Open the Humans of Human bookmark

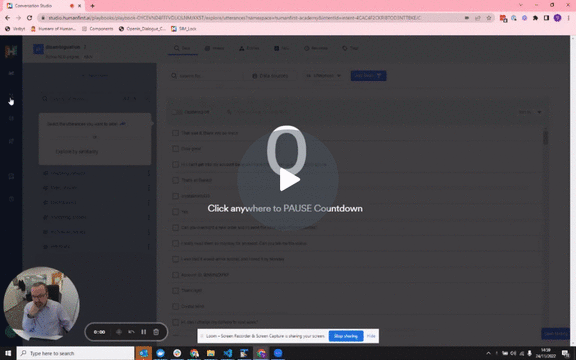coord(53,28)
